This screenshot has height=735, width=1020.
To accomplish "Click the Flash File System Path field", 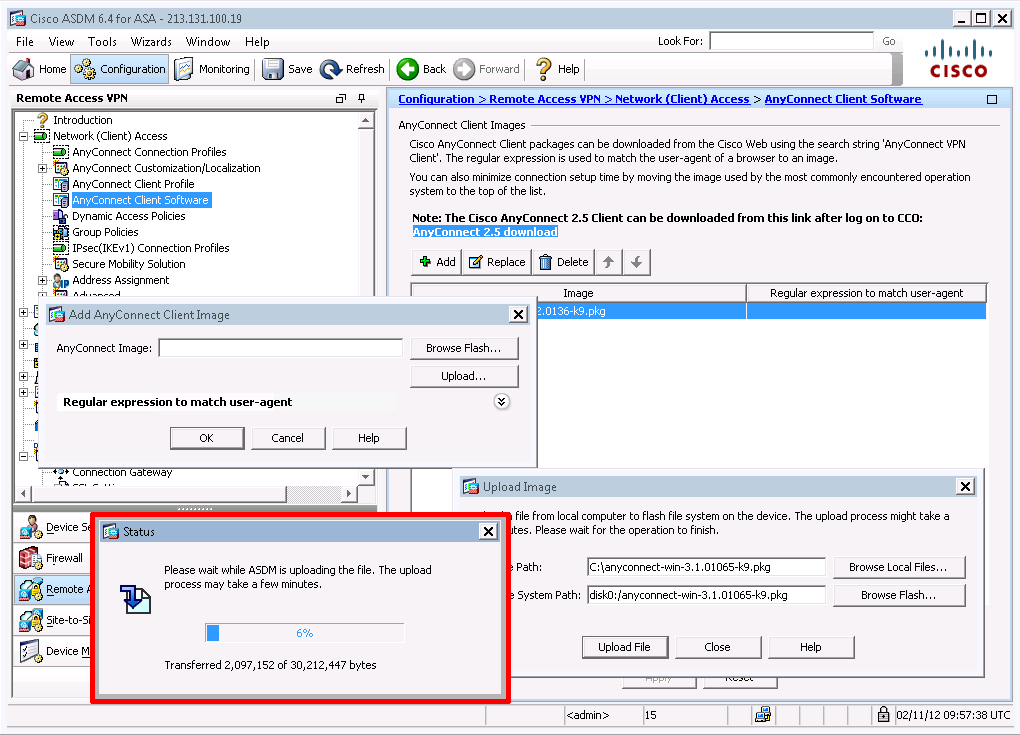I will [x=706, y=595].
